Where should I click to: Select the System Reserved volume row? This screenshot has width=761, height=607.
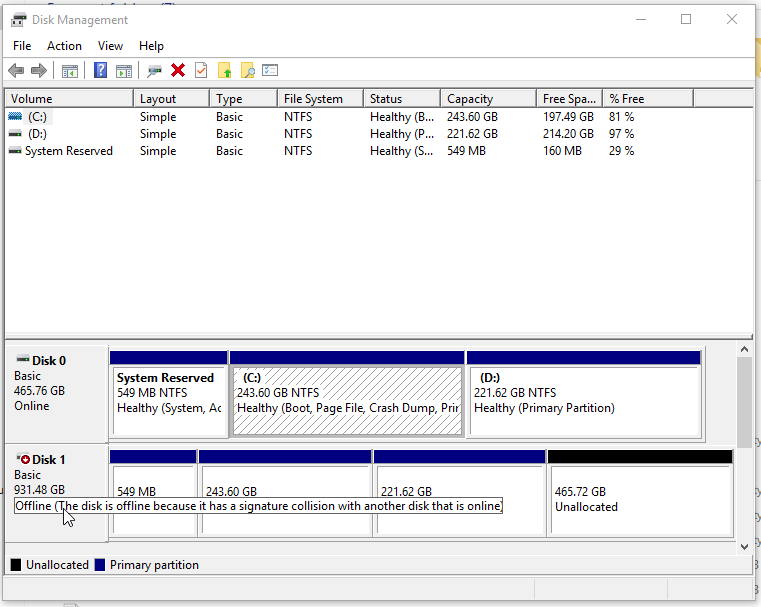(68, 151)
